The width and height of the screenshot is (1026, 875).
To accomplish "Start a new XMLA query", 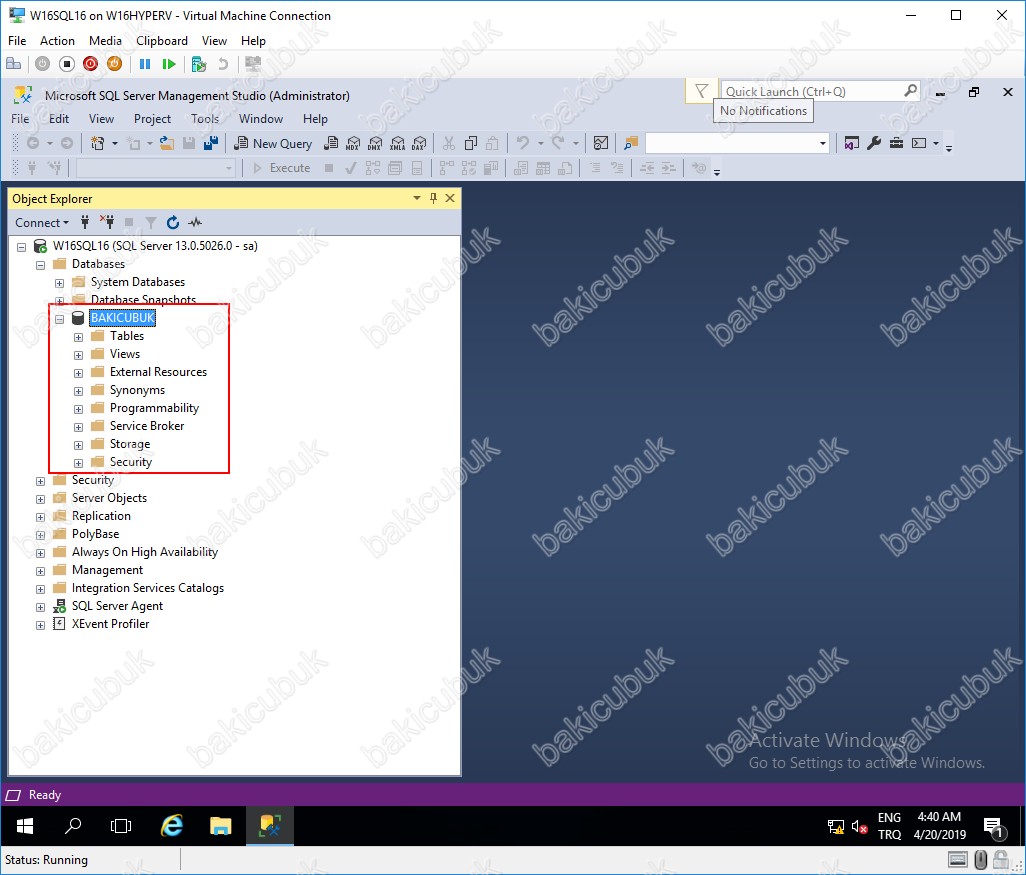I will [398, 143].
